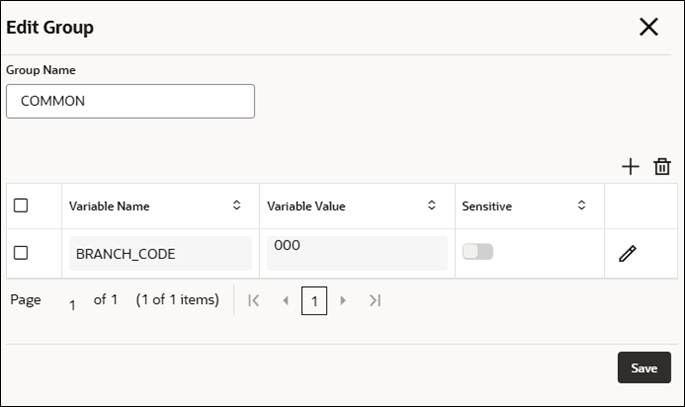The image size is (685, 407).
Task: Go to the next page
Action: [x=343, y=300]
